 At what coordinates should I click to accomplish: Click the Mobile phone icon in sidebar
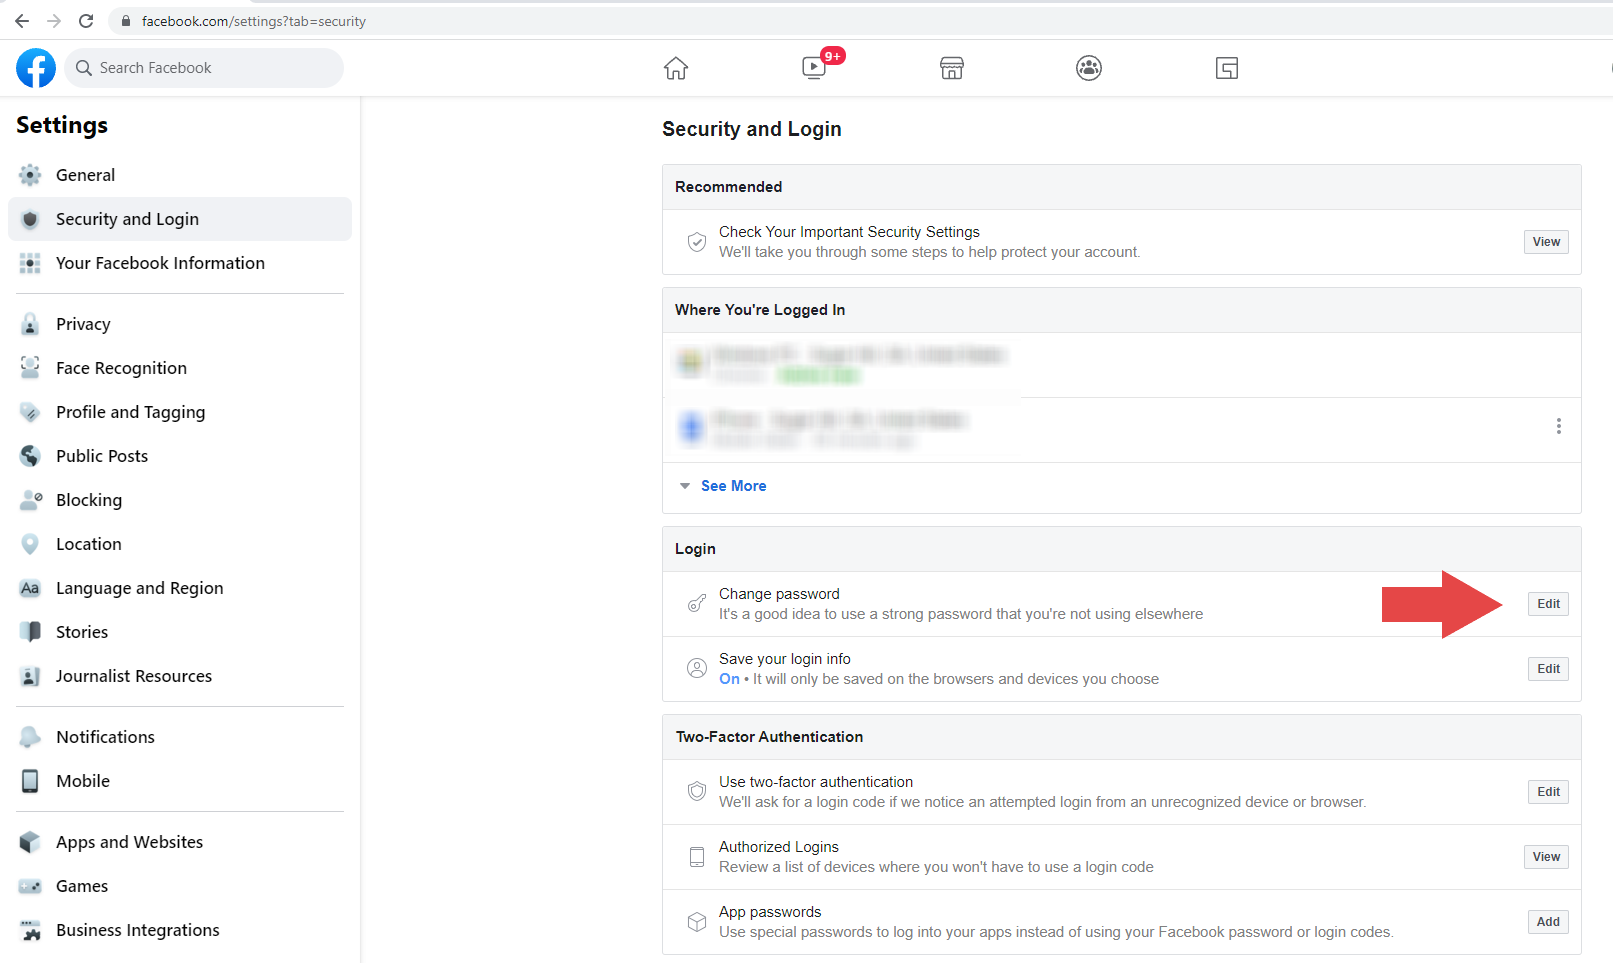(30, 781)
